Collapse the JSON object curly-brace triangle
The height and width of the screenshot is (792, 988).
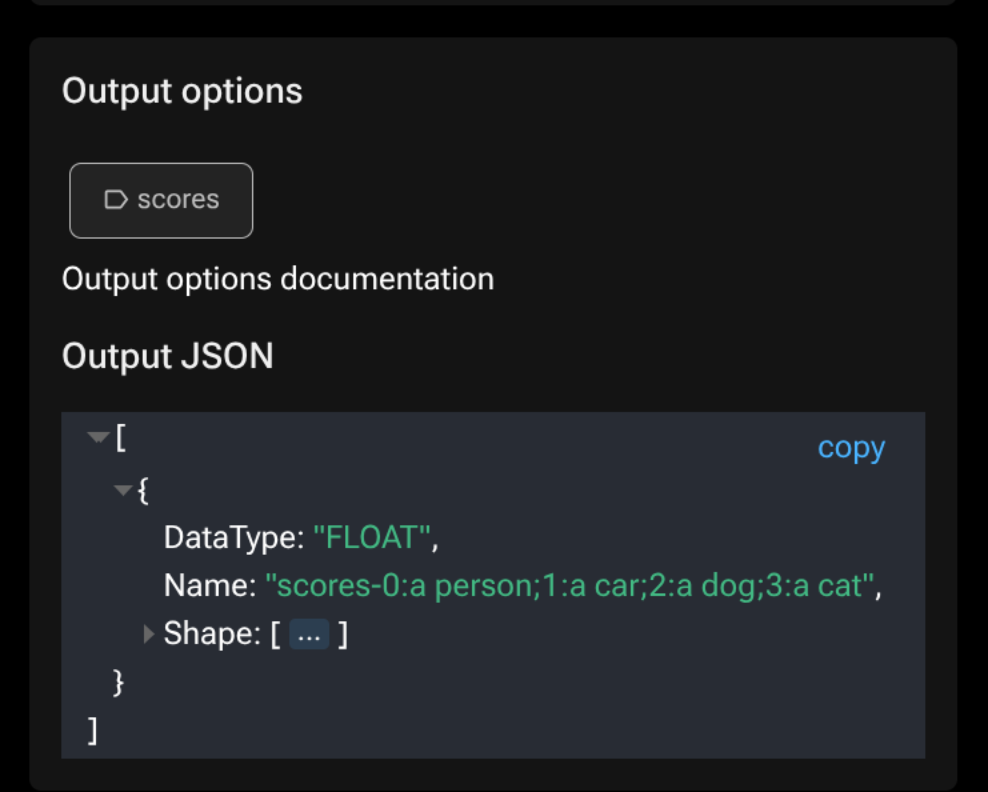click(122, 490)
